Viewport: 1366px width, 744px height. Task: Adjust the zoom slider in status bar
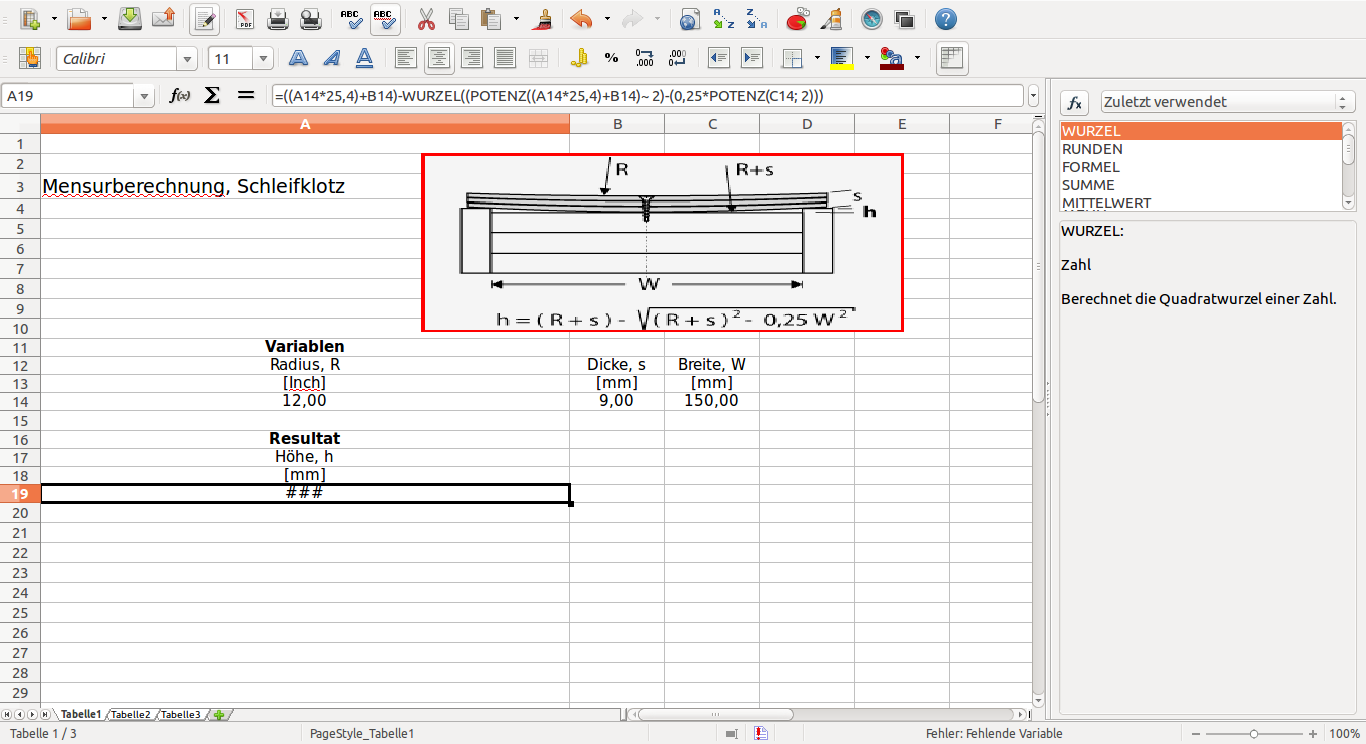tap(1254, 734)
